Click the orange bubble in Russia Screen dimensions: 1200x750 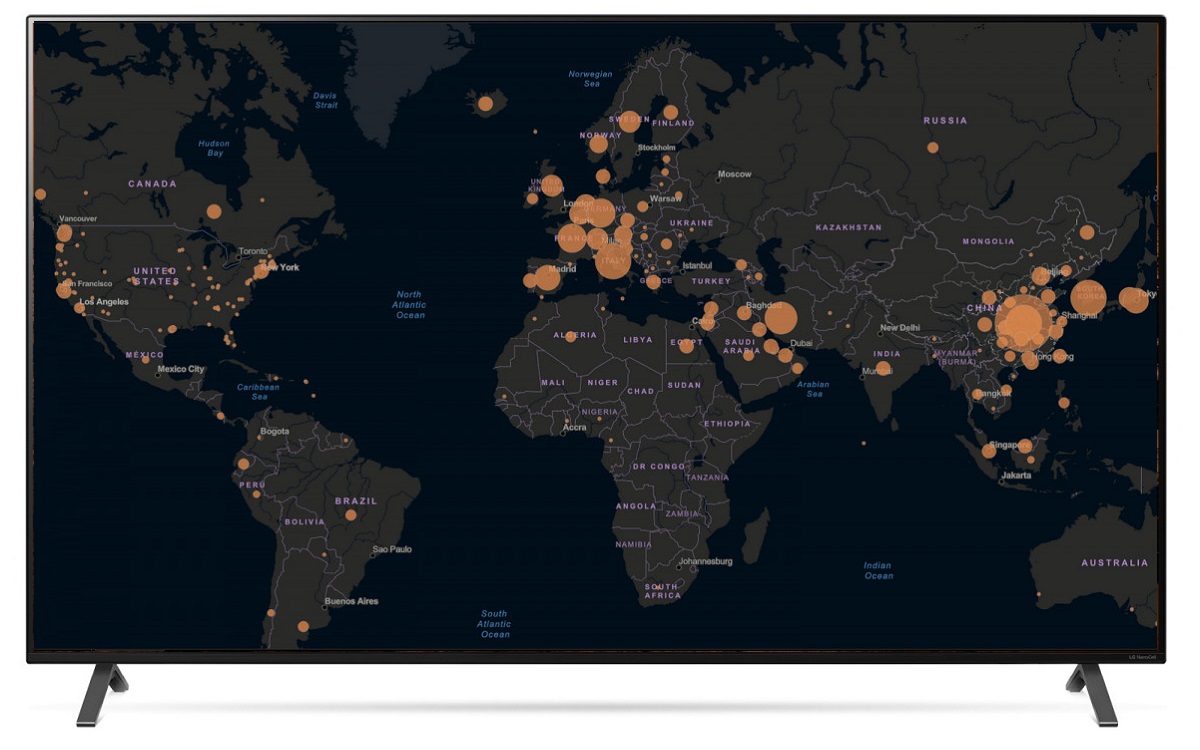point(932,147)
